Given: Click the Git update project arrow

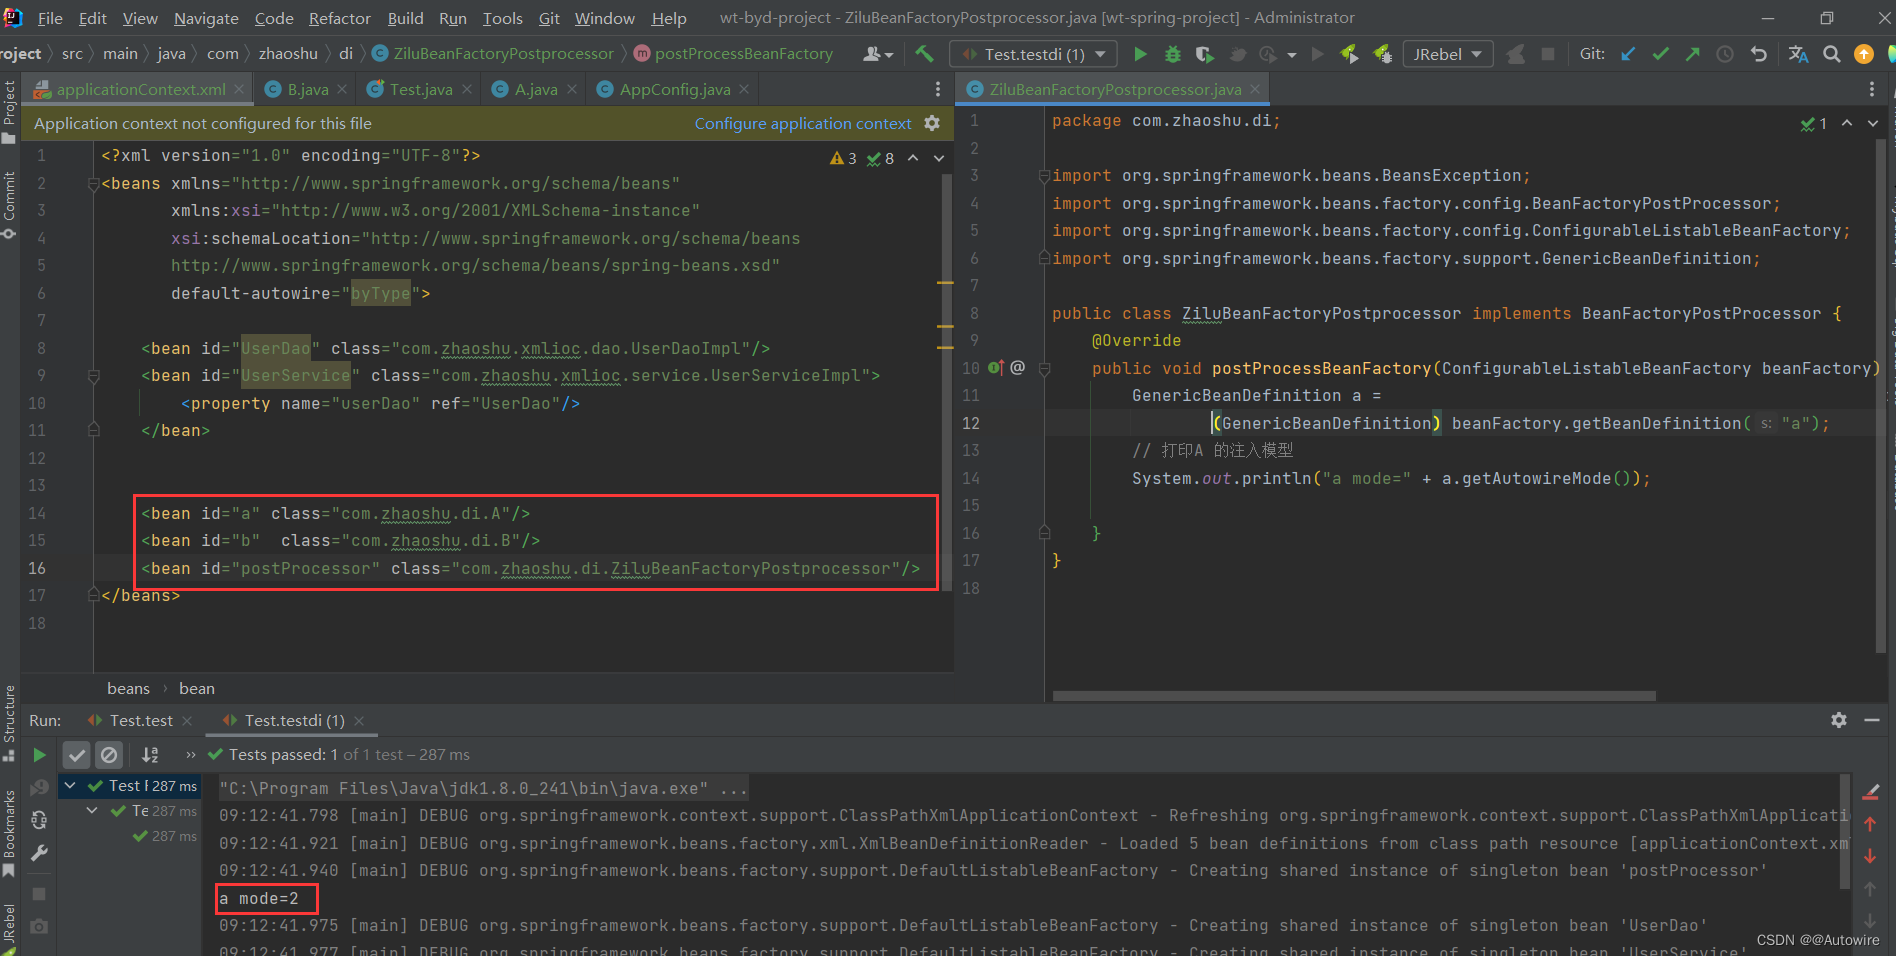Looking at the screenshot, I should (1628, 54).
